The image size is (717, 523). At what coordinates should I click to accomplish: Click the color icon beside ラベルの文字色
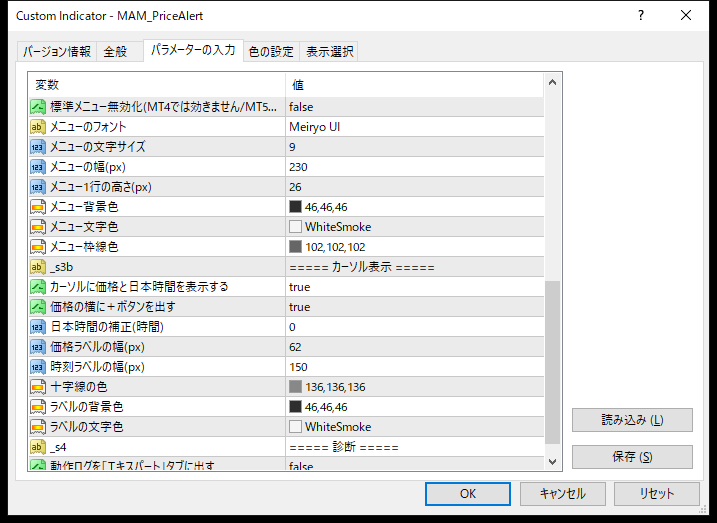[38, 427]
